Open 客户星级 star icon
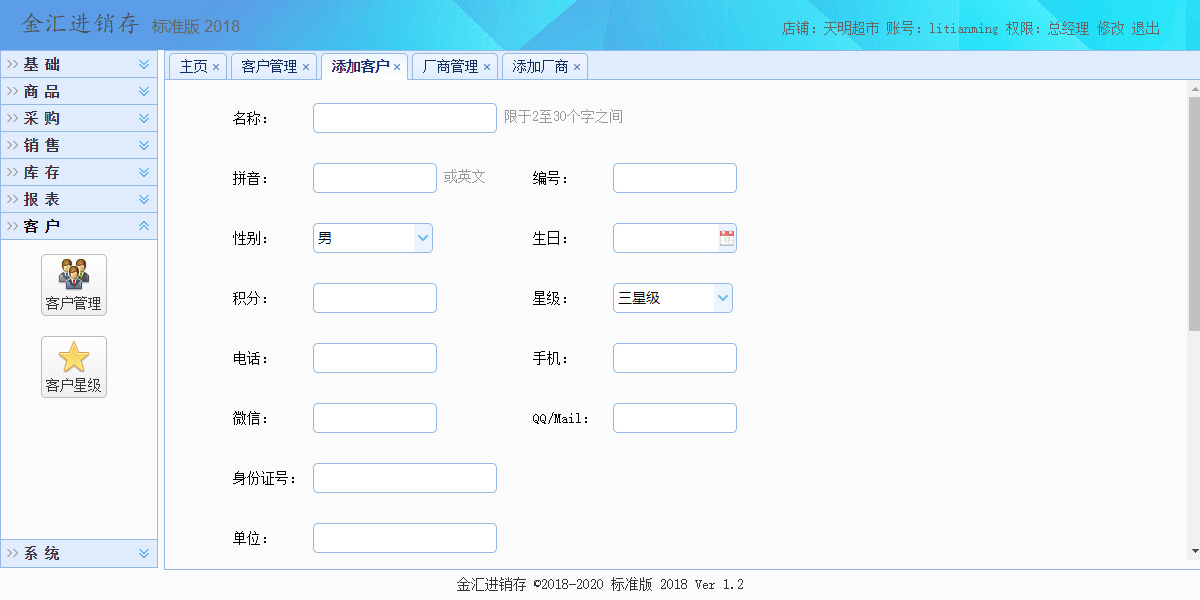Screen dimensions: 1200x600 pyautogui.click(x=73, y=366)
